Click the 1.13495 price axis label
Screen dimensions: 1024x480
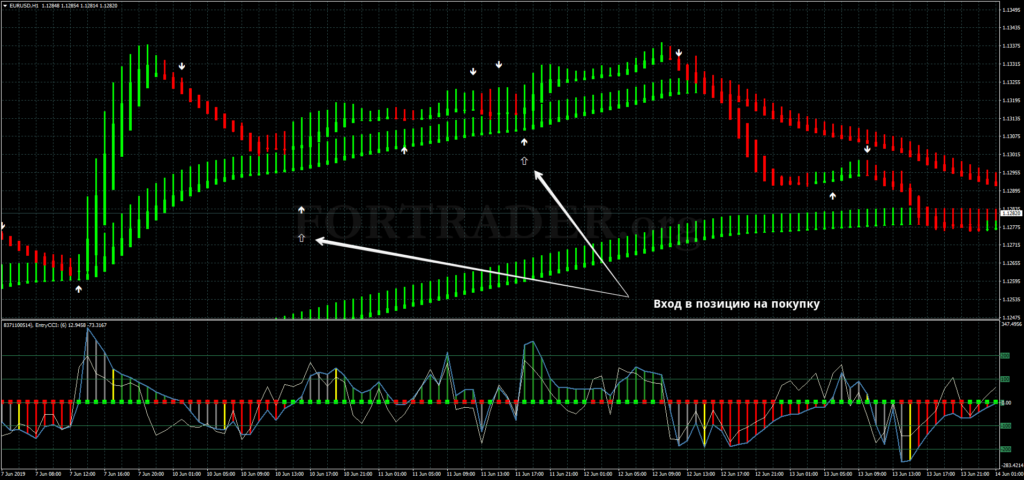pyautogui.click(x=1011, y=10)
